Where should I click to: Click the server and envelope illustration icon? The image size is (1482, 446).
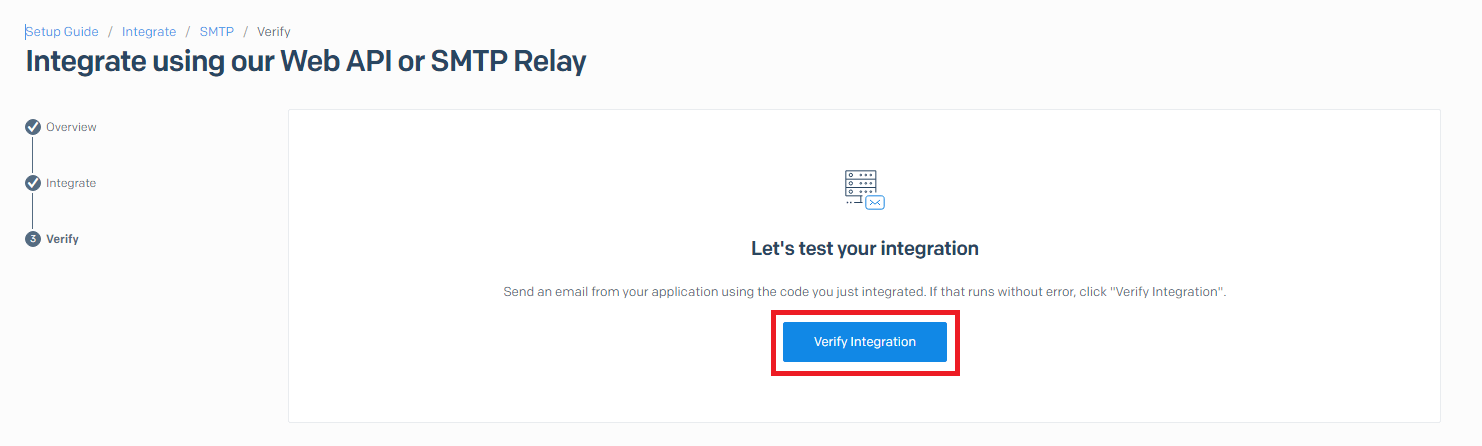pos(865,190)
